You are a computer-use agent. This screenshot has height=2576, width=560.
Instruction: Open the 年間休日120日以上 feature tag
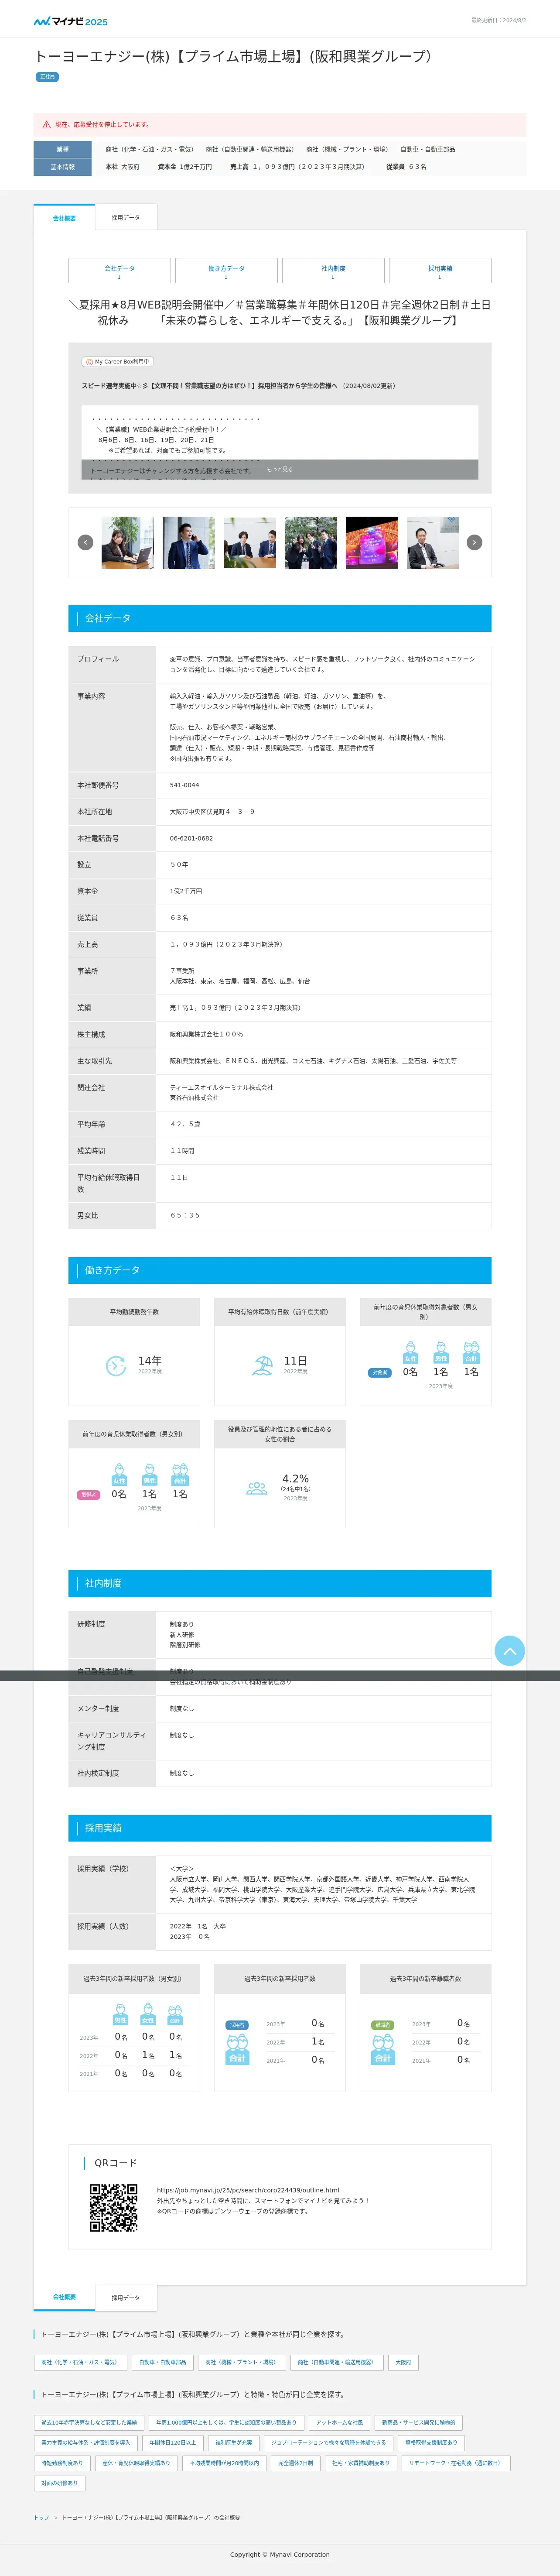[x=173, y=2442]
